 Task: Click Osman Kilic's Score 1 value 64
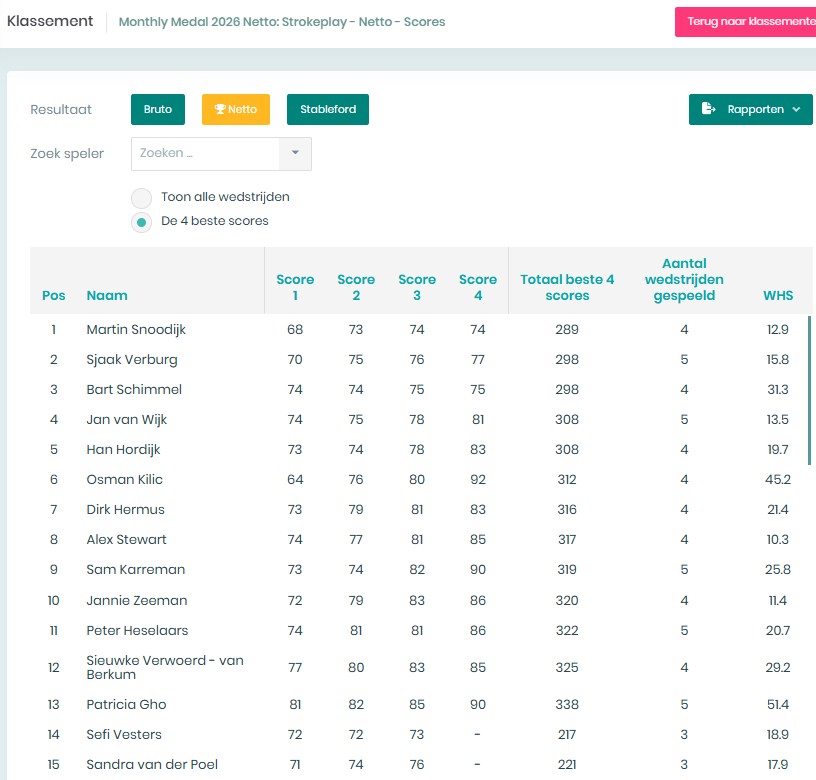pos(295,480)
